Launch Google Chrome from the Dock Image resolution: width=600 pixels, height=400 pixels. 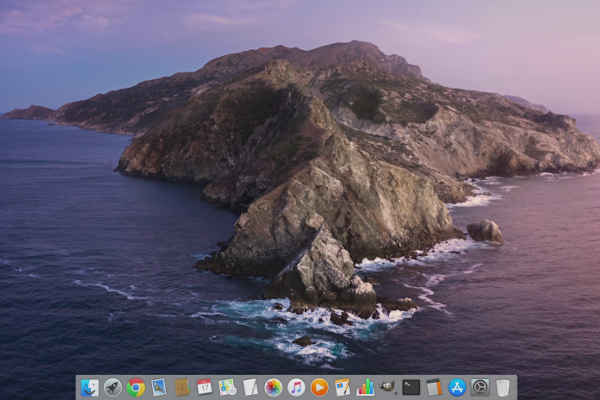click(x=136, y=388)
